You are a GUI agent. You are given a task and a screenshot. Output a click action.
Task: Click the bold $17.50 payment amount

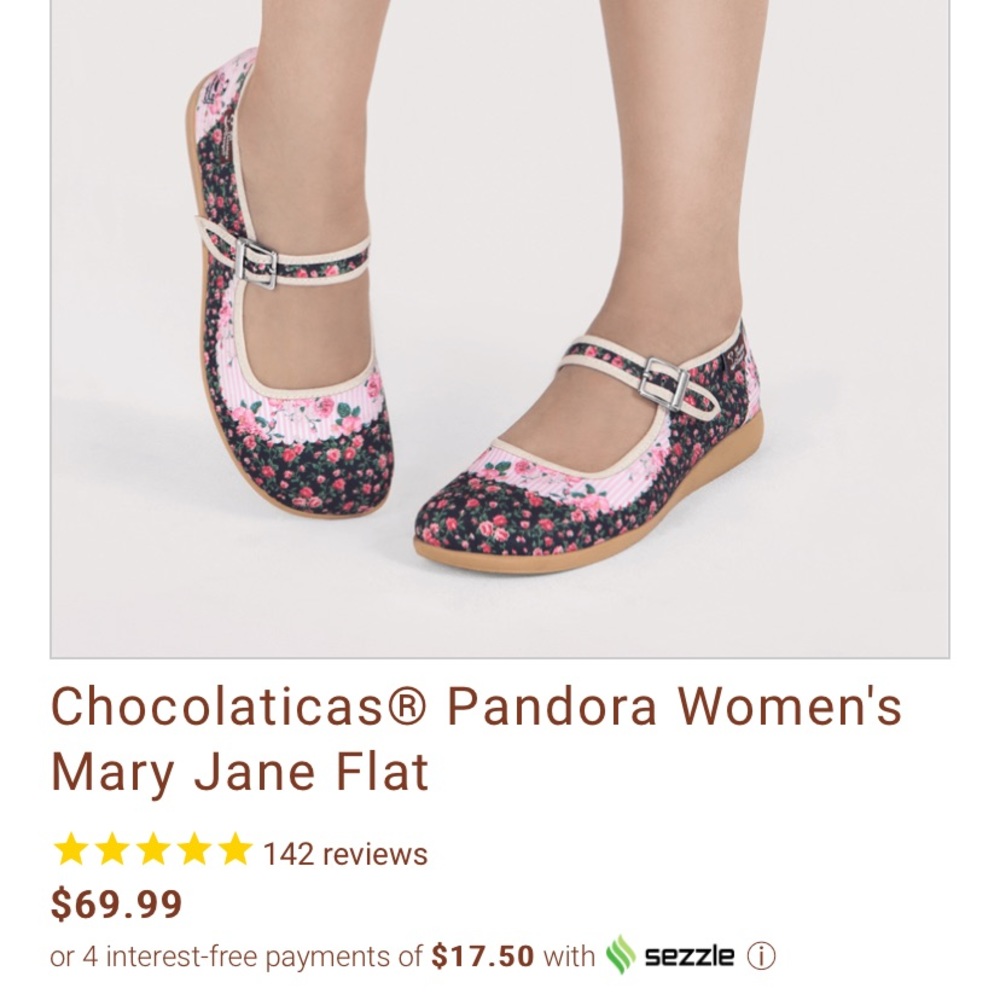point(485,955)
